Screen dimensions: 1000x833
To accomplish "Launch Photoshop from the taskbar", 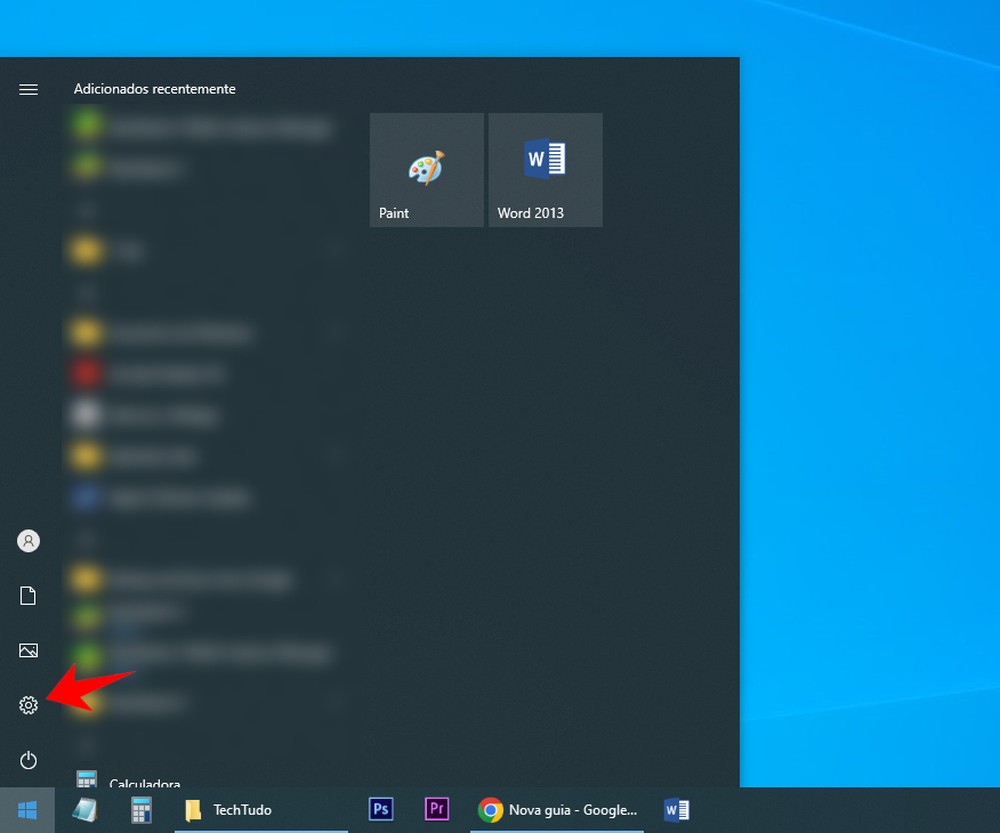I will (x=381, y=809).
